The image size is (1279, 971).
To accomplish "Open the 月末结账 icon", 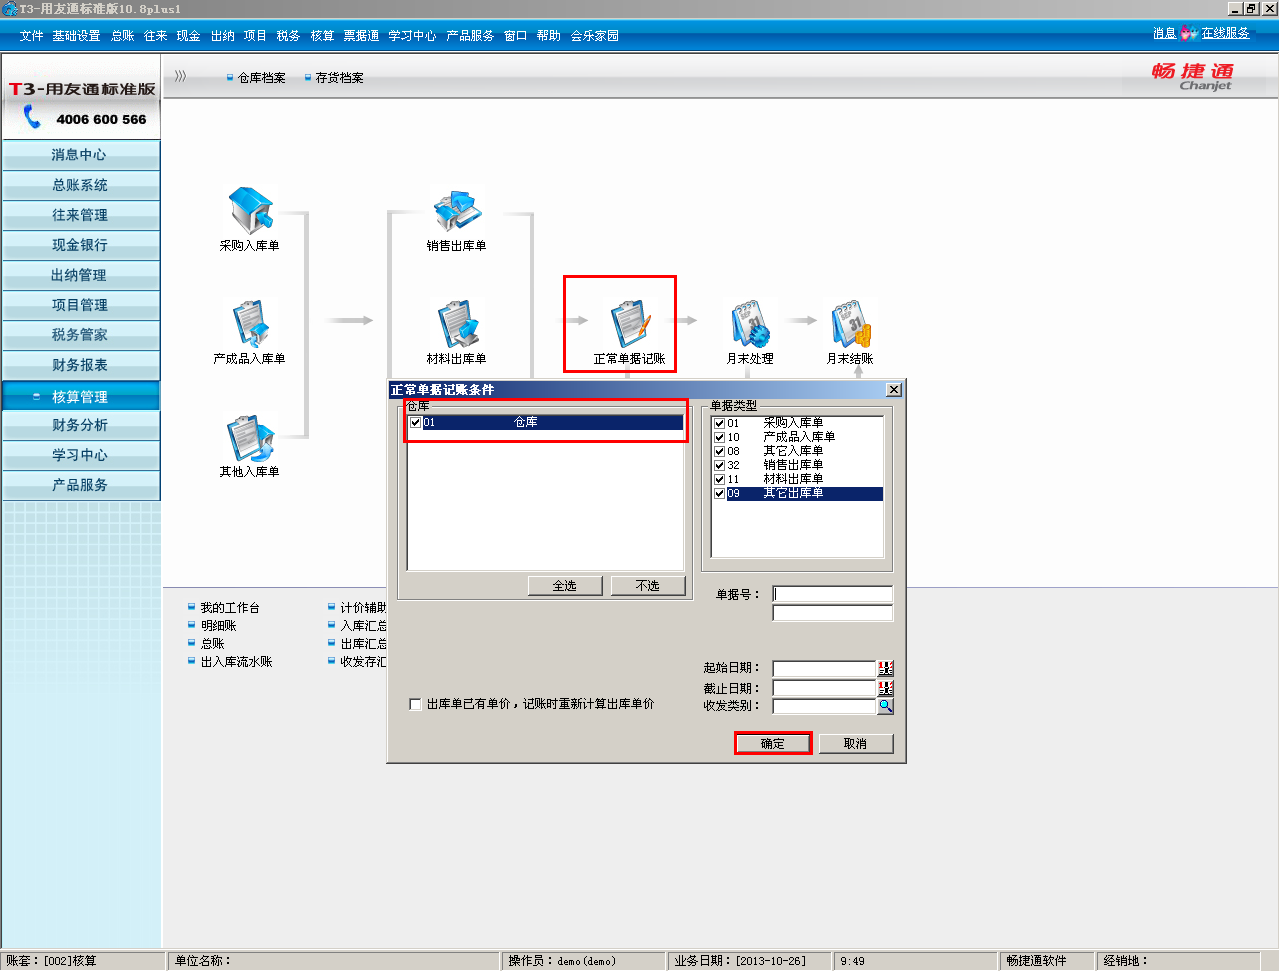I will click(850, 324).
